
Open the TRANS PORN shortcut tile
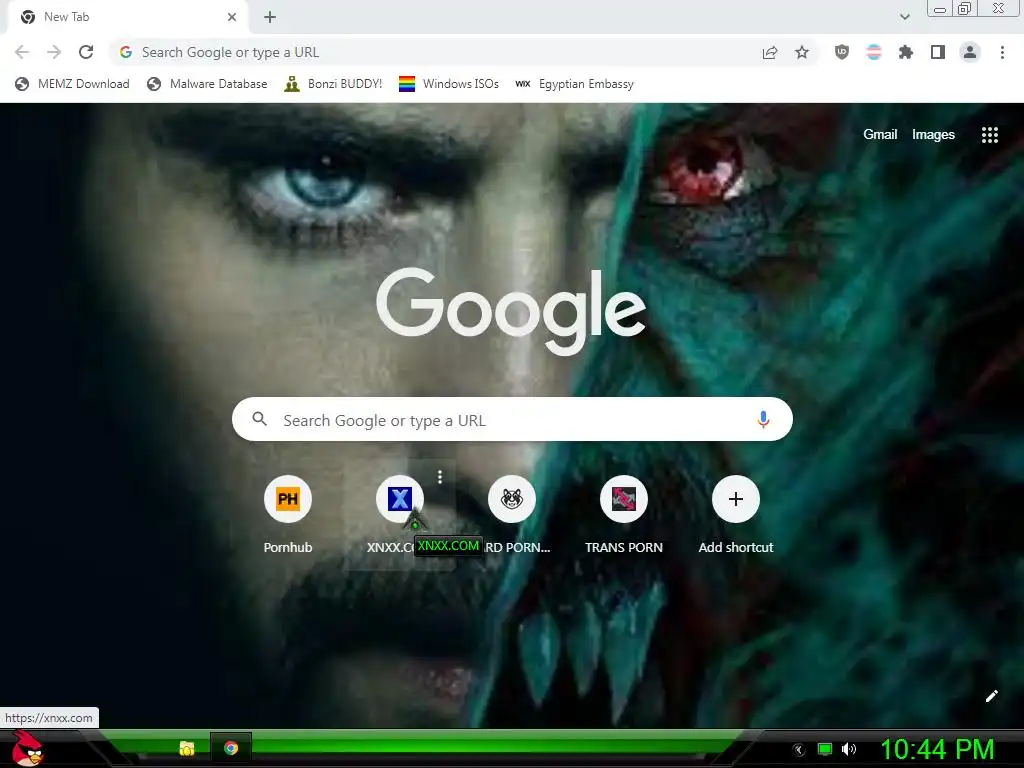tap(624, 515)
